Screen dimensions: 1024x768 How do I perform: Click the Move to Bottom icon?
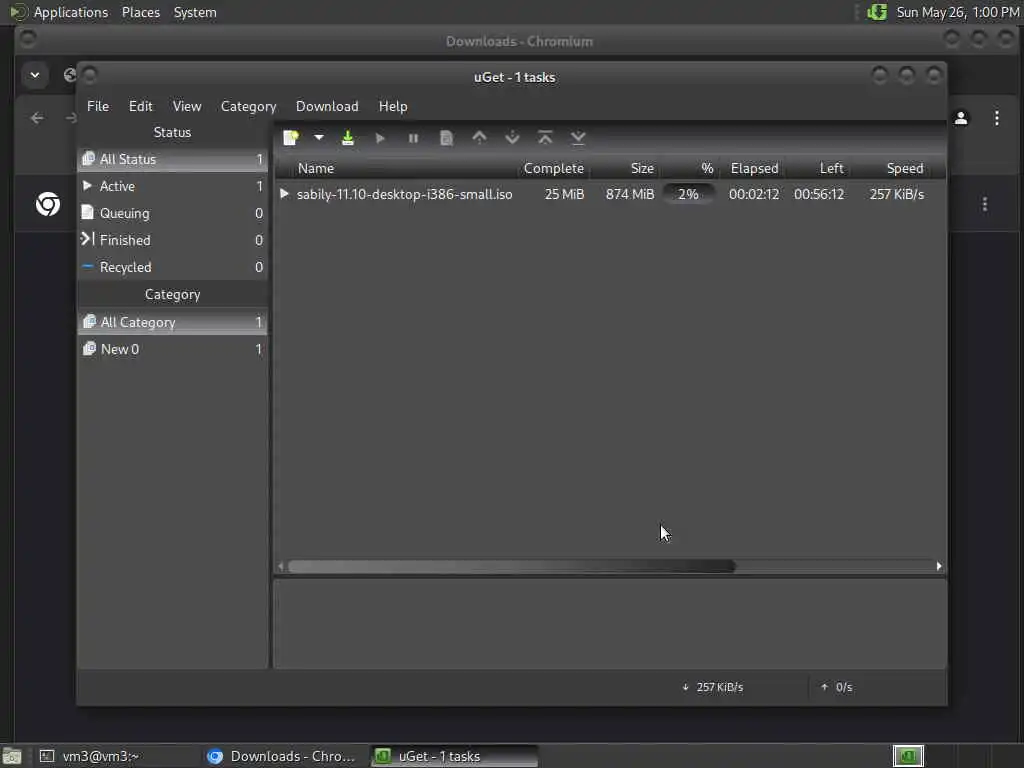click(578, 138)
